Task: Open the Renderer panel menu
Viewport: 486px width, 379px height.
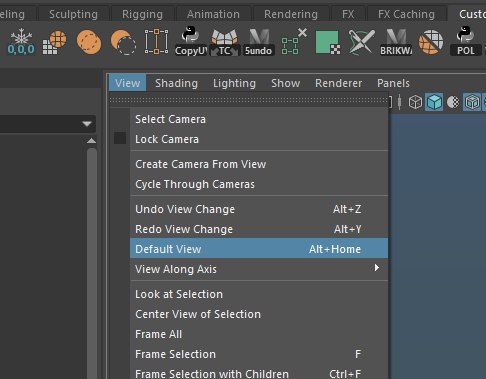Action: [x=338, y=83]
